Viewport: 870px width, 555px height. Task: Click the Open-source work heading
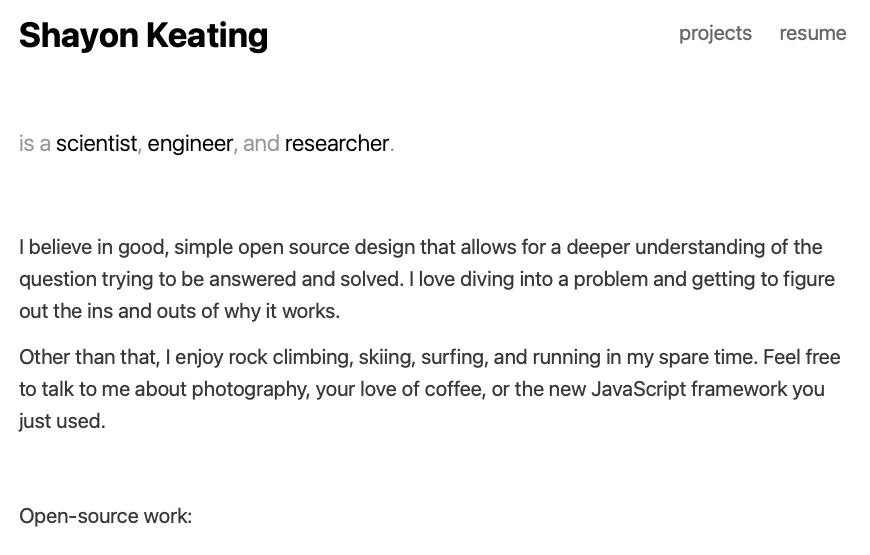coord(105,516)
